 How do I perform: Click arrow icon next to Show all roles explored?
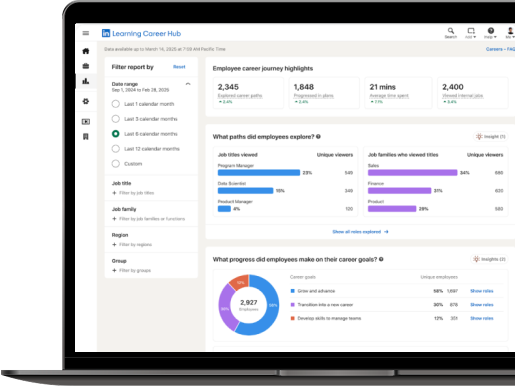pos(386,232)
